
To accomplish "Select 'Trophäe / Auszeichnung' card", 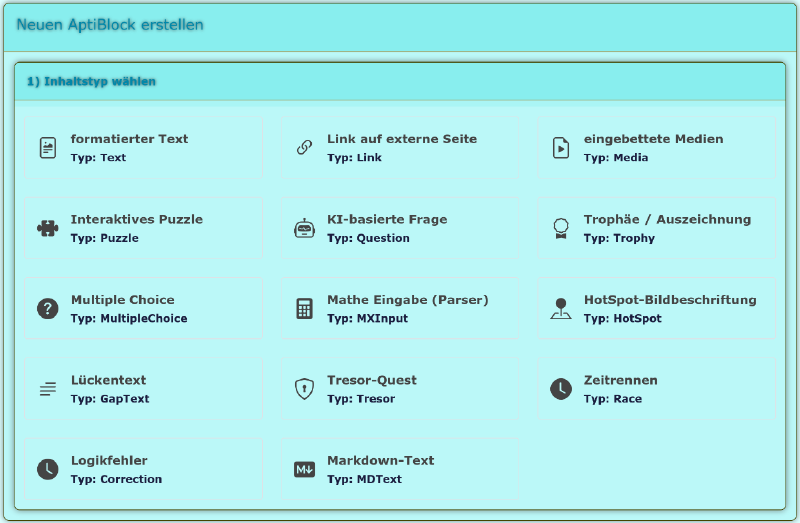I will point(657,228).
